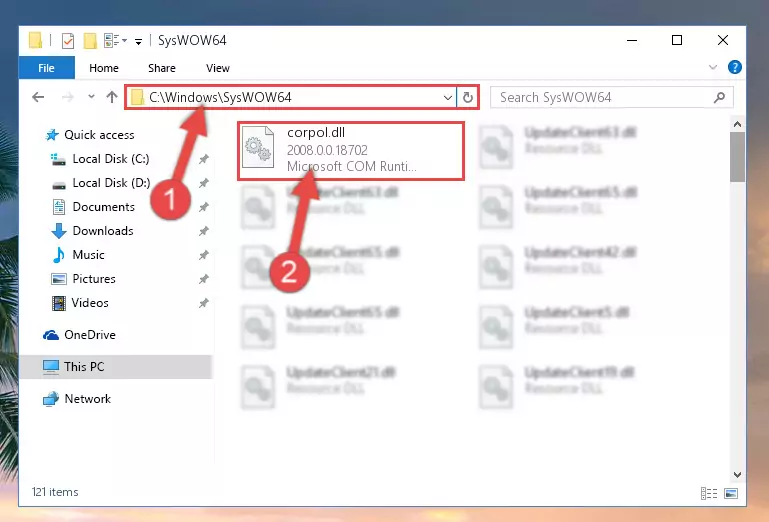Switch to the View ribbon tab
769x522 pixels.
(218, 68)
